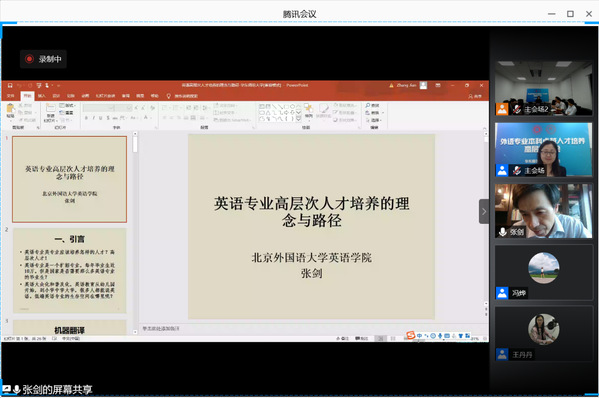Click the red recording indicator icon
The height and width of the screenshot is (398, 599).
29,59
